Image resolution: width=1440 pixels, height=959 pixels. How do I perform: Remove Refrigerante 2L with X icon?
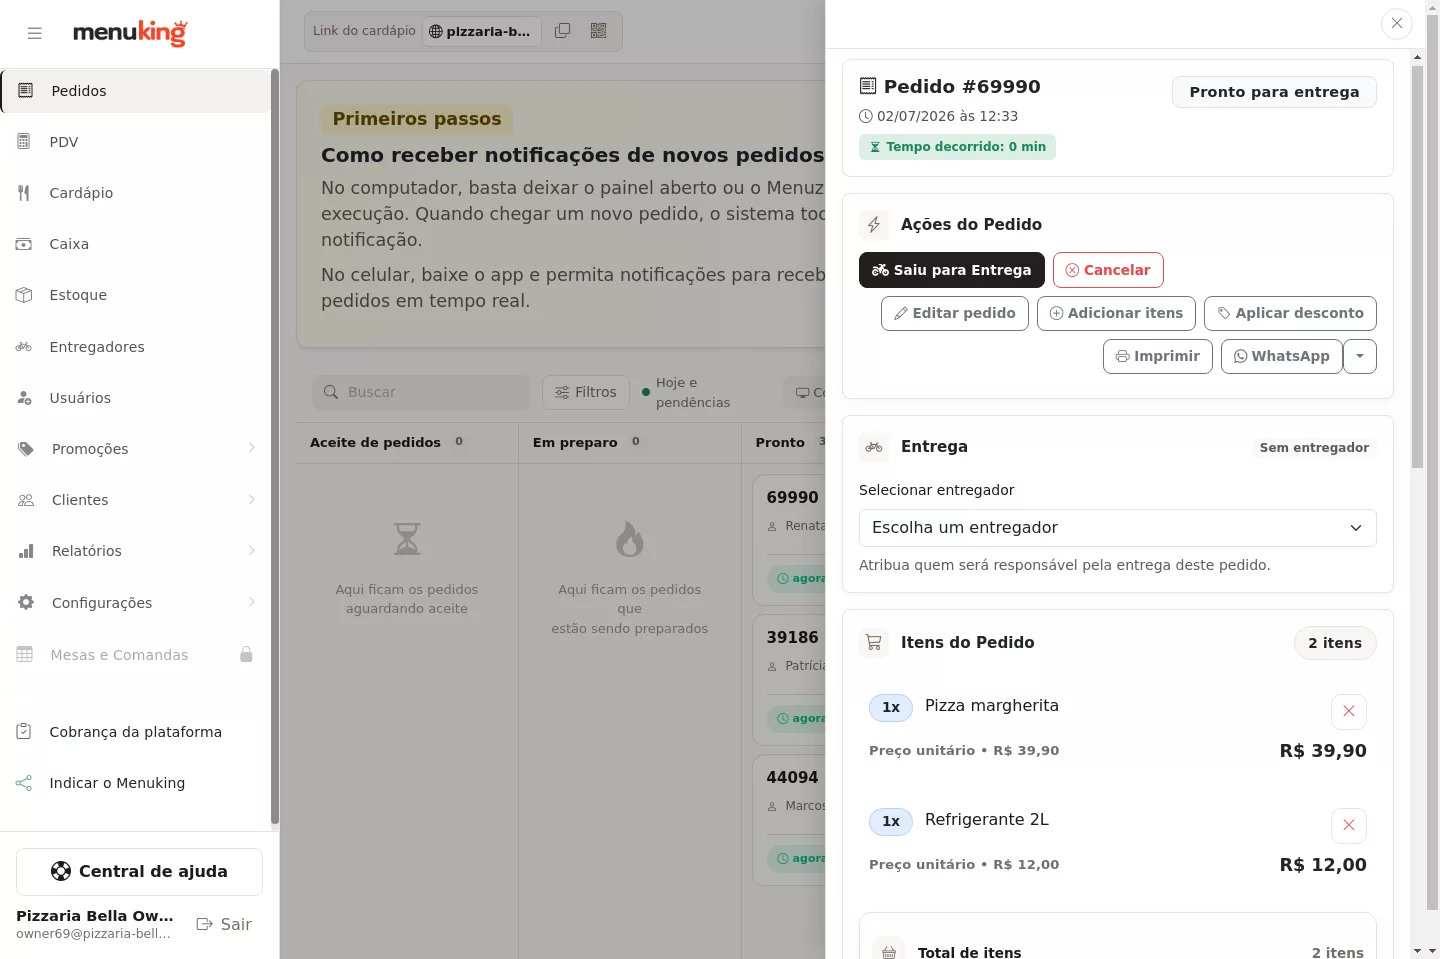coord(1349,825)
